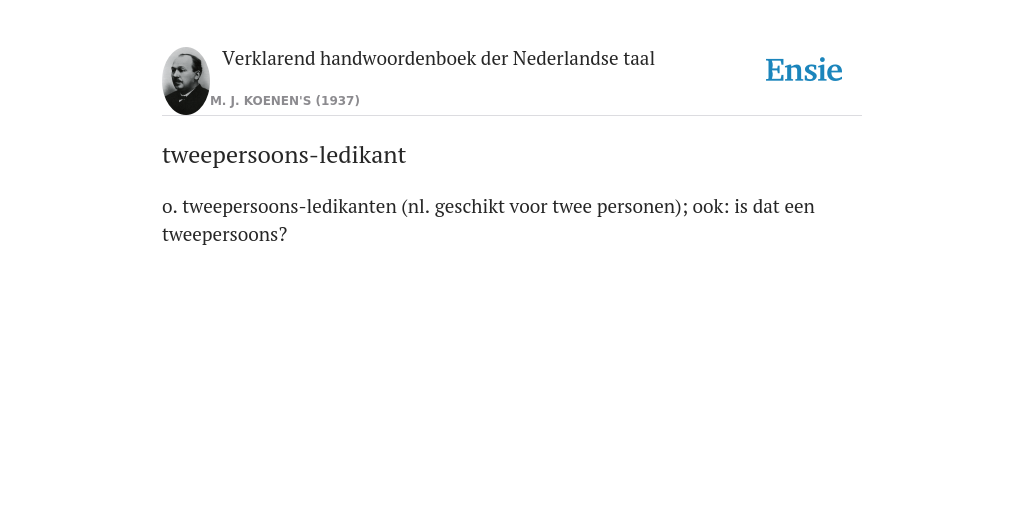Click the Ensie logo
This screenshot has height=512, width=1024.
point(803,71)
